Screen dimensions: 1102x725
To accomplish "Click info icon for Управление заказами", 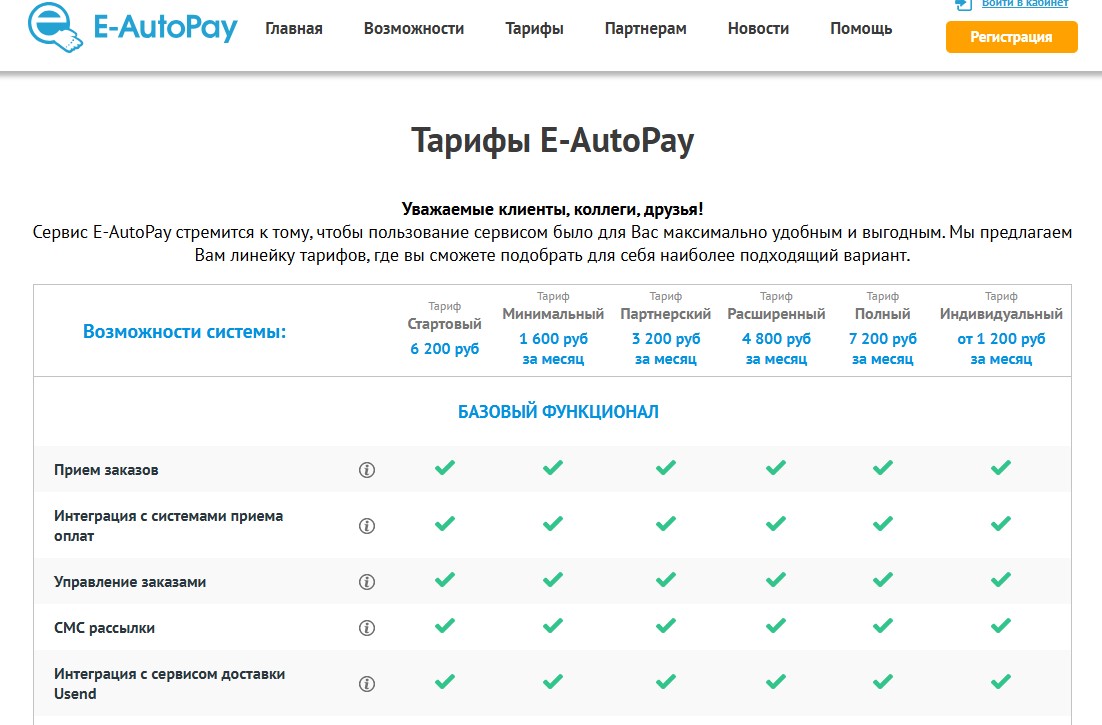I will (367, 582).
